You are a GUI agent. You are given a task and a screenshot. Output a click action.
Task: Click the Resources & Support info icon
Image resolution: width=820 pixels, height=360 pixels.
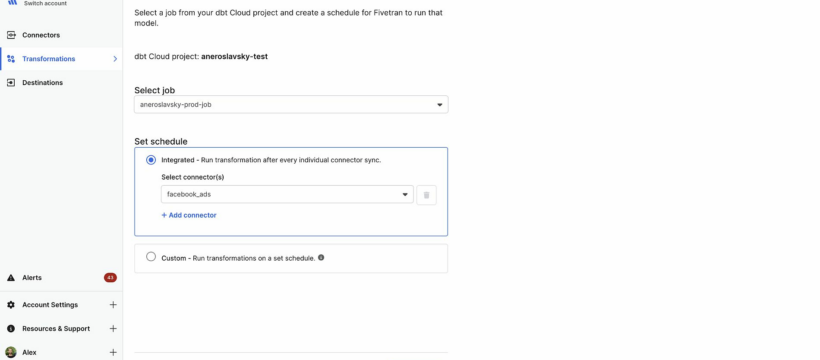coord(11,329)
